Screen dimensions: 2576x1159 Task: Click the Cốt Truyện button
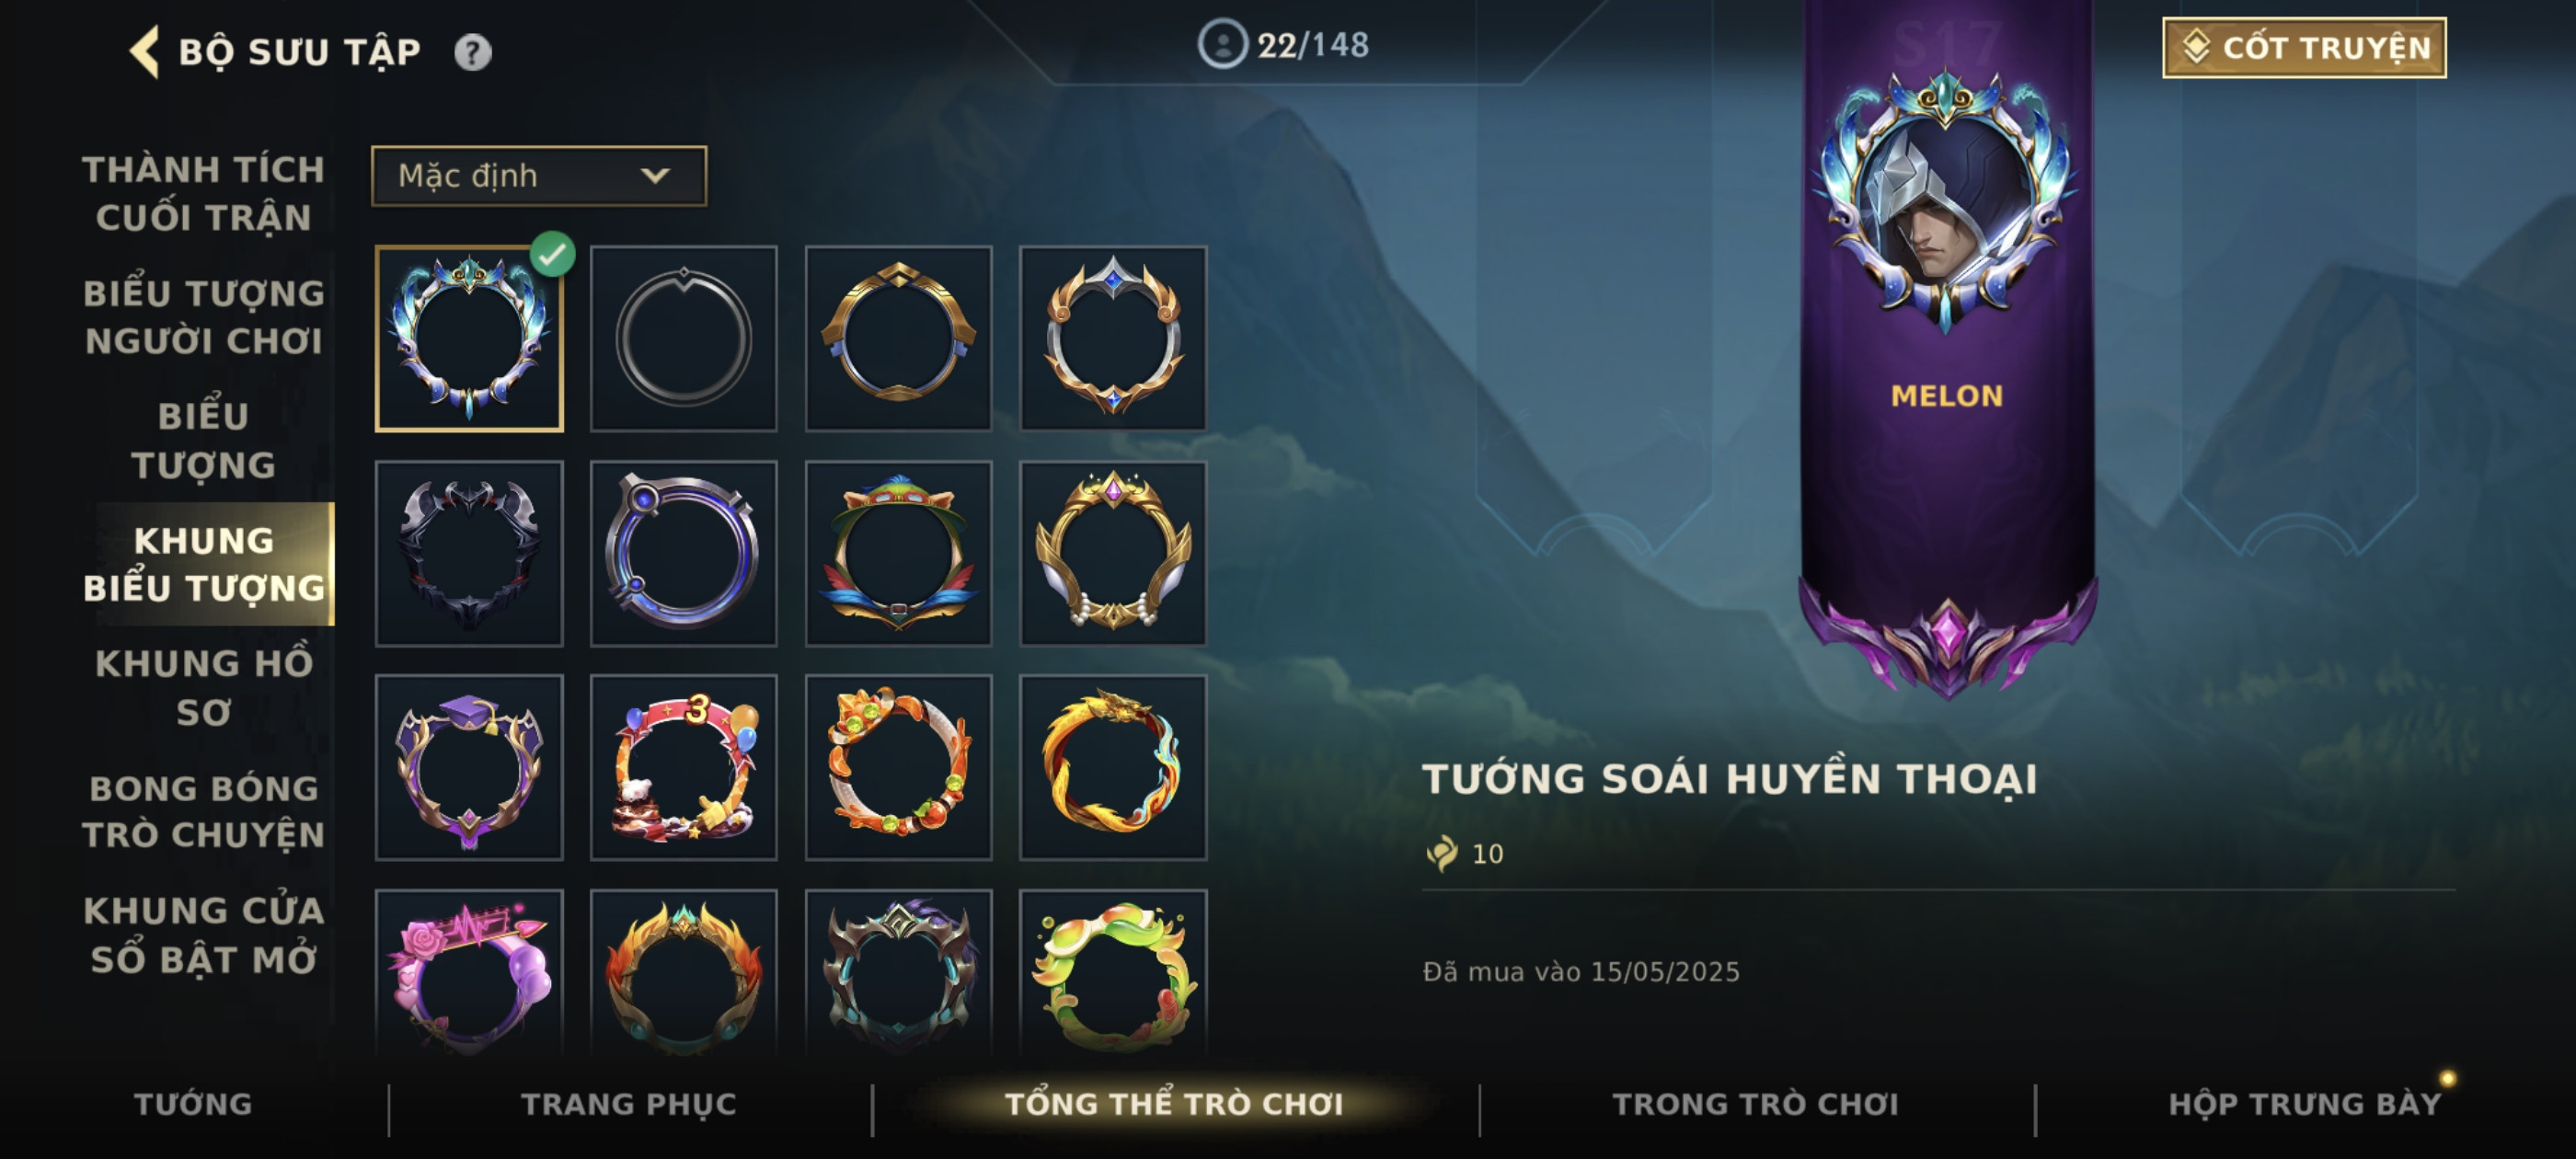pos(2304,48)
